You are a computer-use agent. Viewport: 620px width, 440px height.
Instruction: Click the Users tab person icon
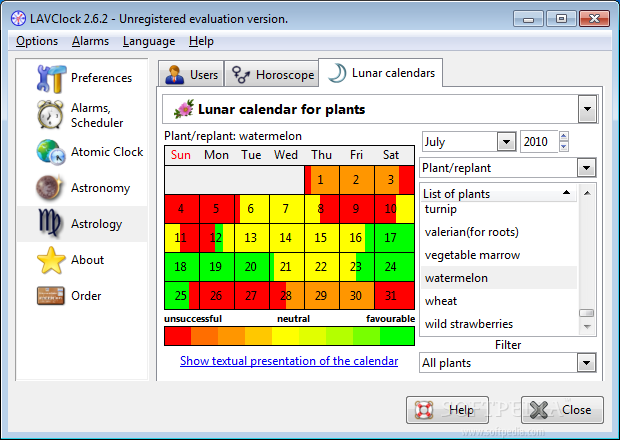point(175,74)
